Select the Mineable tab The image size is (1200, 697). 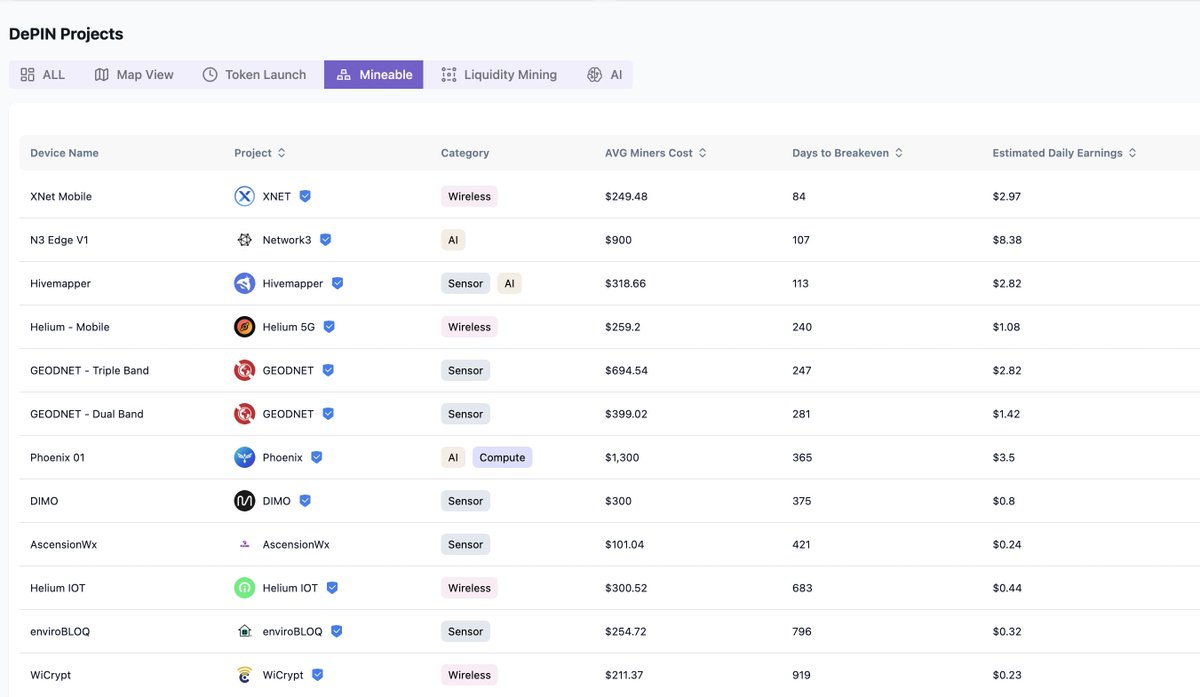(x=373, y=75)
